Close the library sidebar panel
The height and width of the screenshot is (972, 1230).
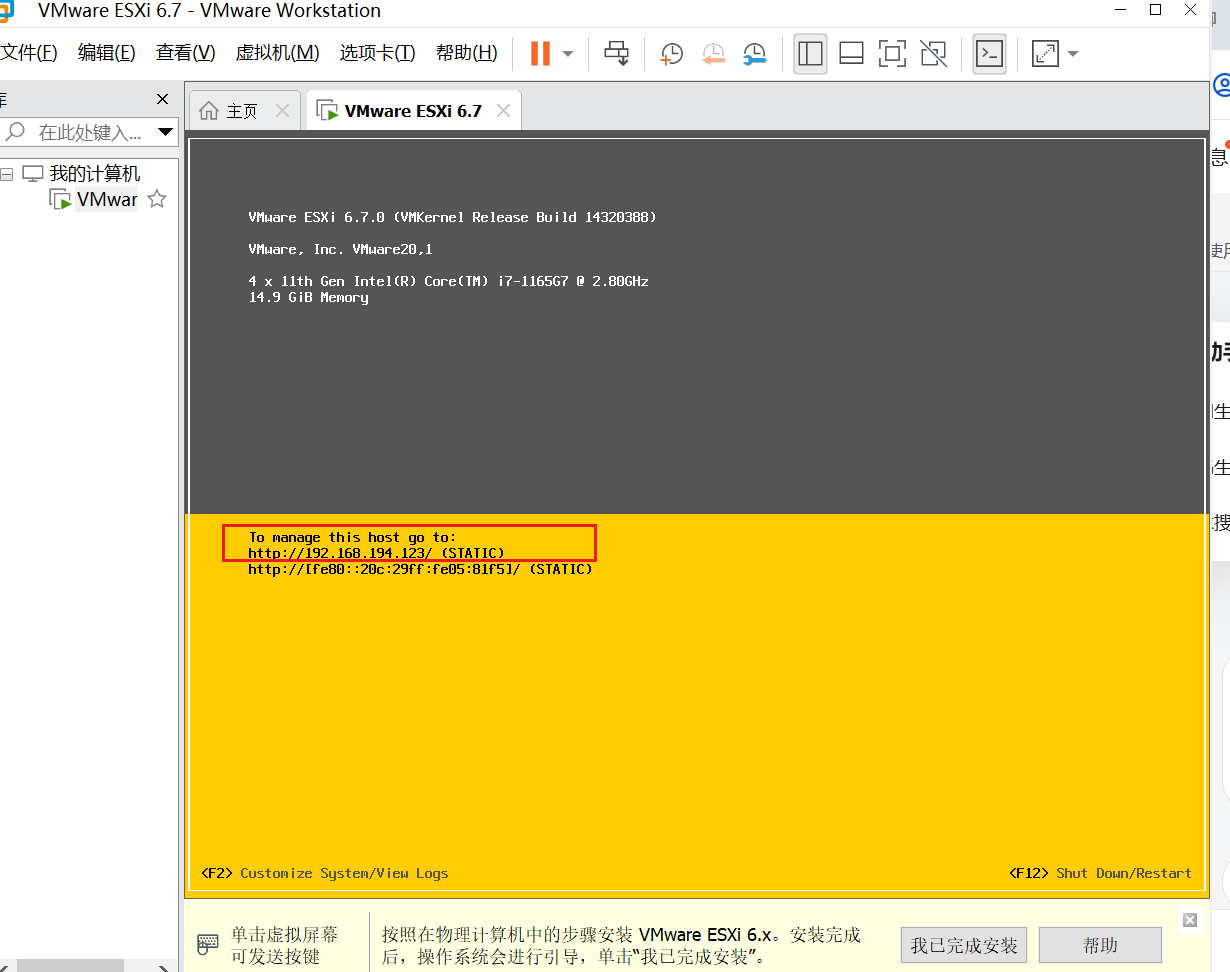pyautogui.click(x=163, y=99)
